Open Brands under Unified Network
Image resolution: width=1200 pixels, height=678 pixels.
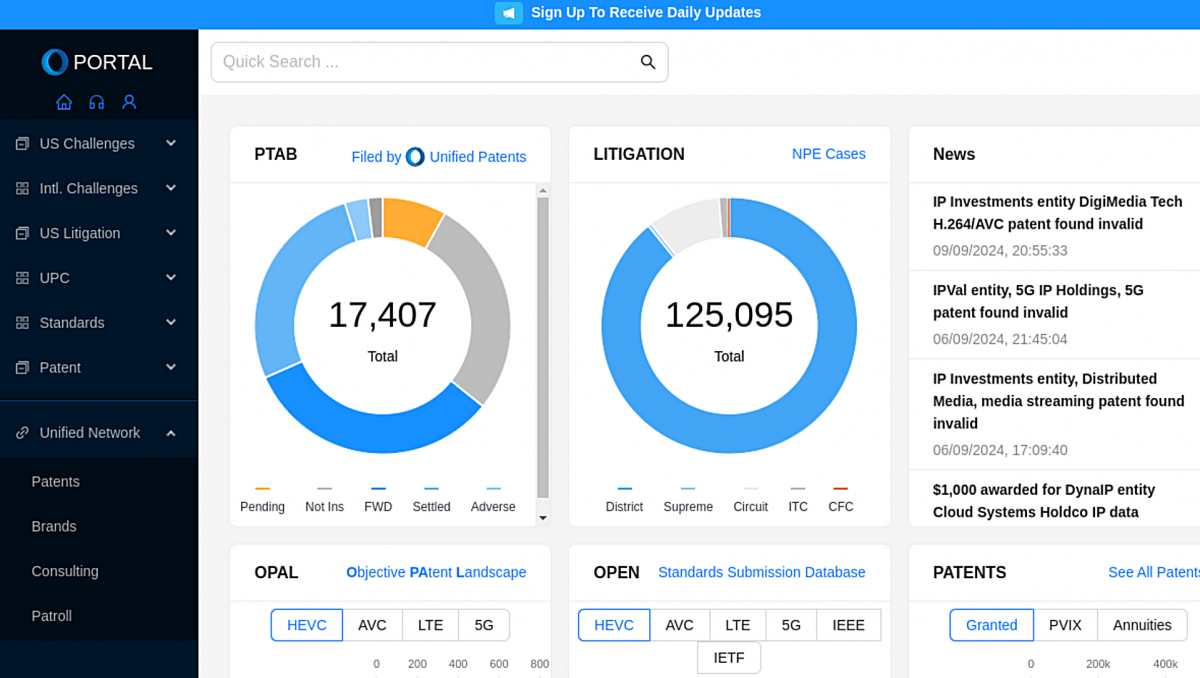click(x=54, y=527)
